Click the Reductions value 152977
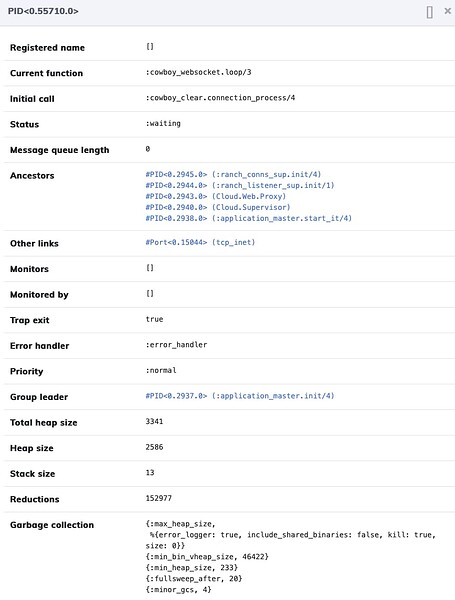This screenshot has width=455, height=600. point(158,498)
